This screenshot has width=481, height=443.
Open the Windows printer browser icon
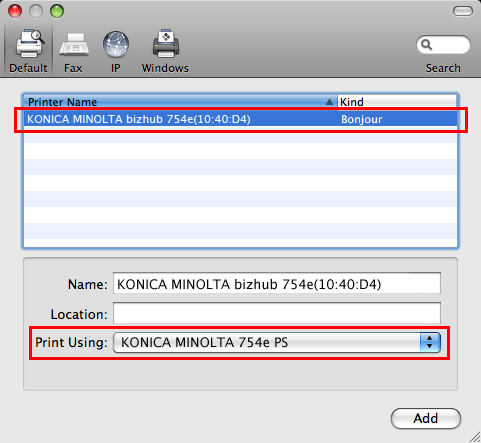coord(166,44)
